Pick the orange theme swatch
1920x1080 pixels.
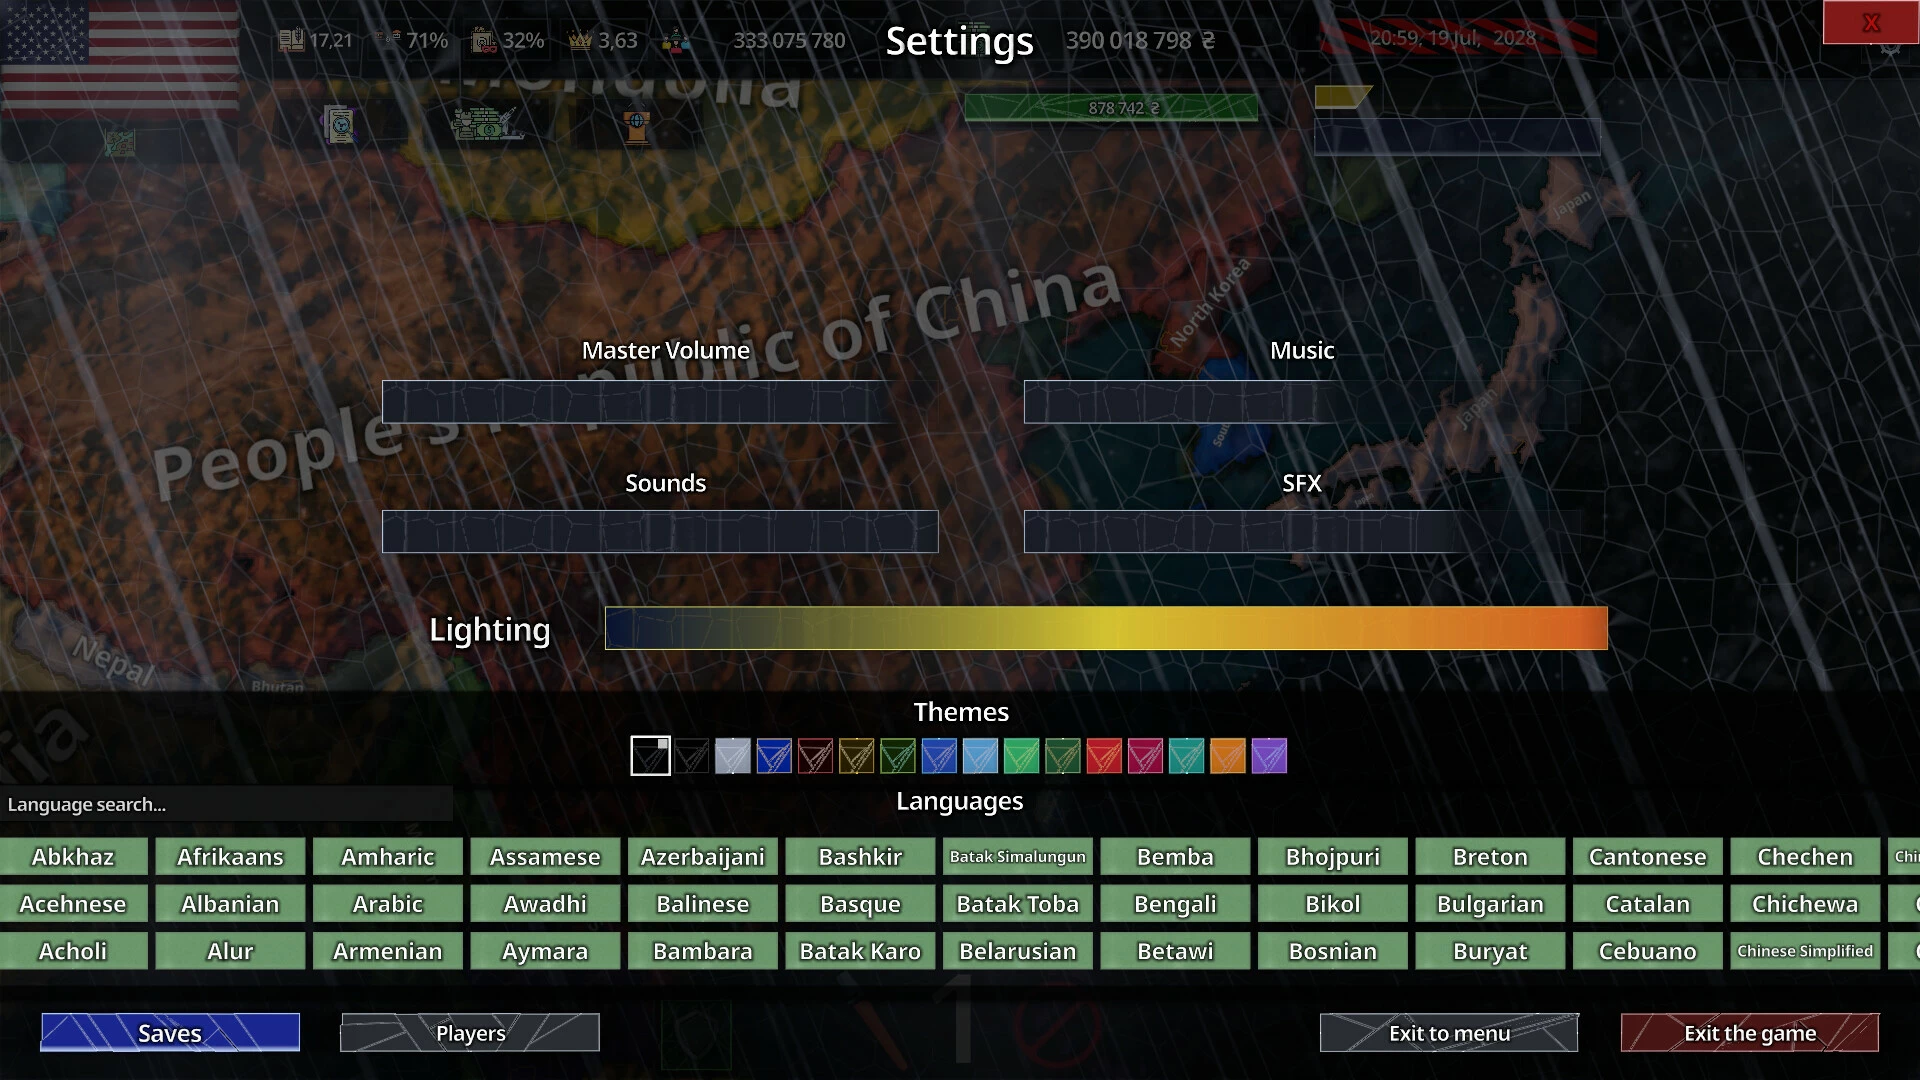(1227, 756)
